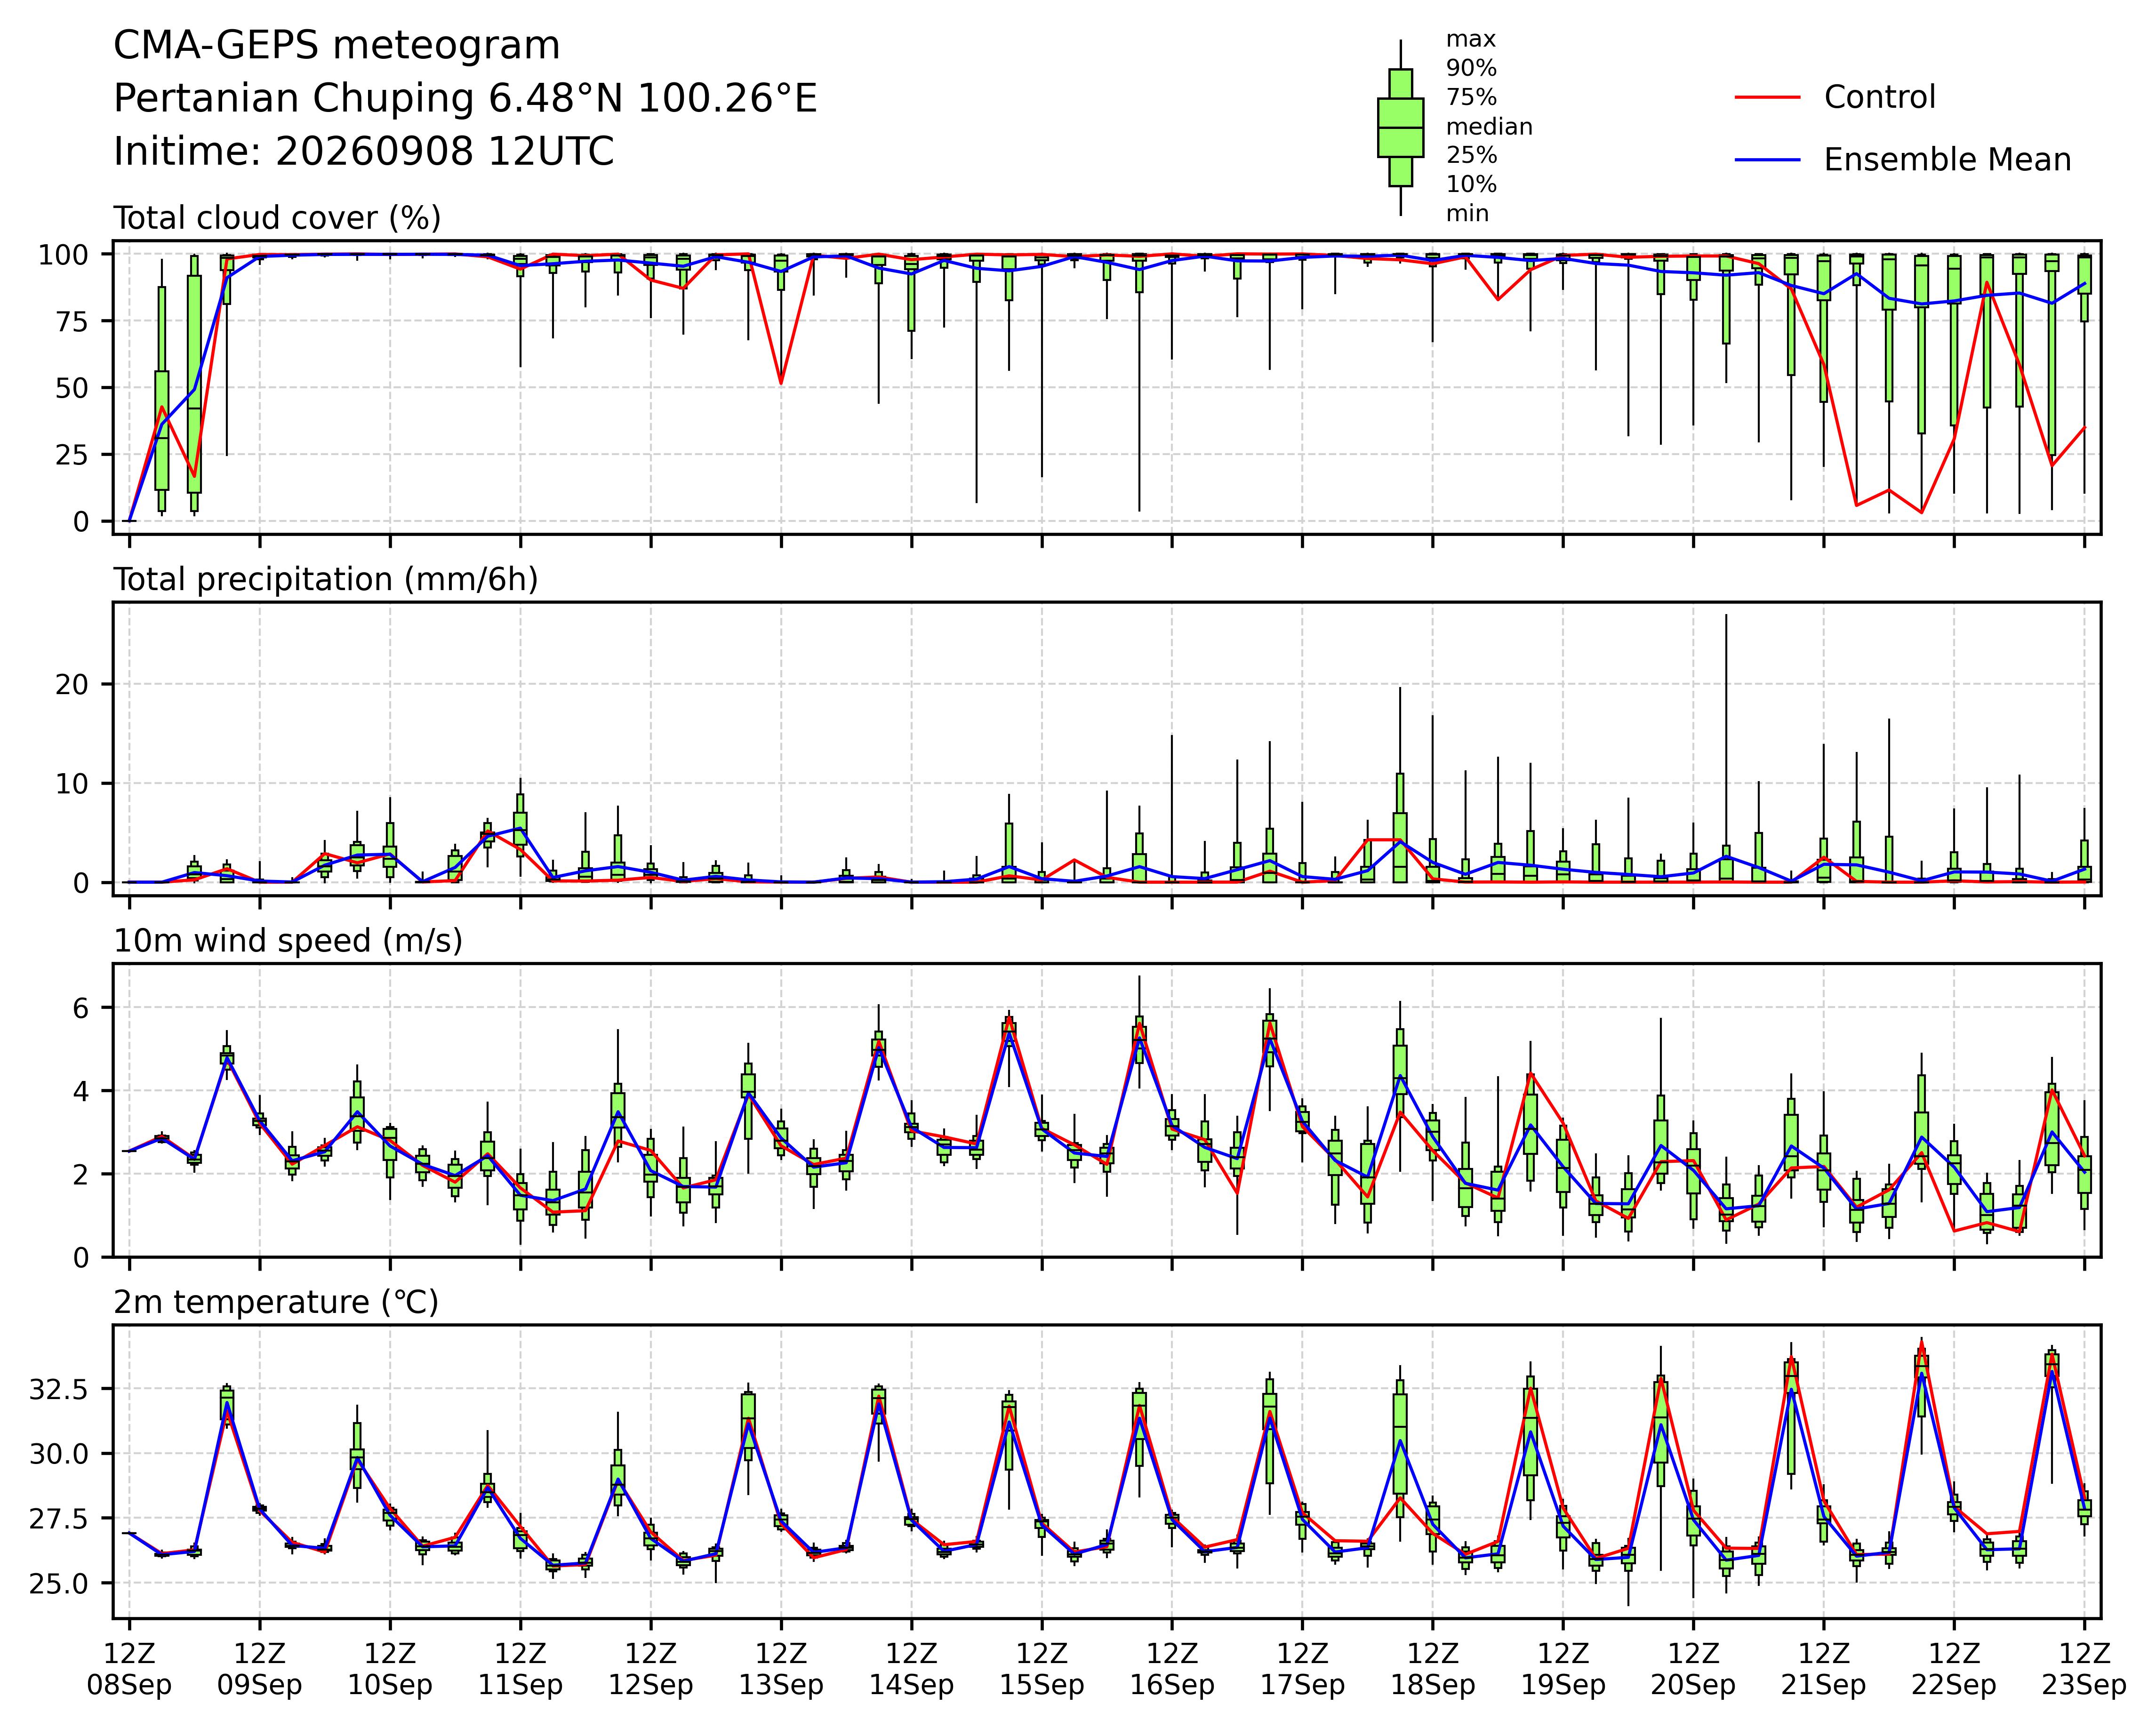
Task: Click the 10m wind speed panel title
Action: (x=288, y=941)
